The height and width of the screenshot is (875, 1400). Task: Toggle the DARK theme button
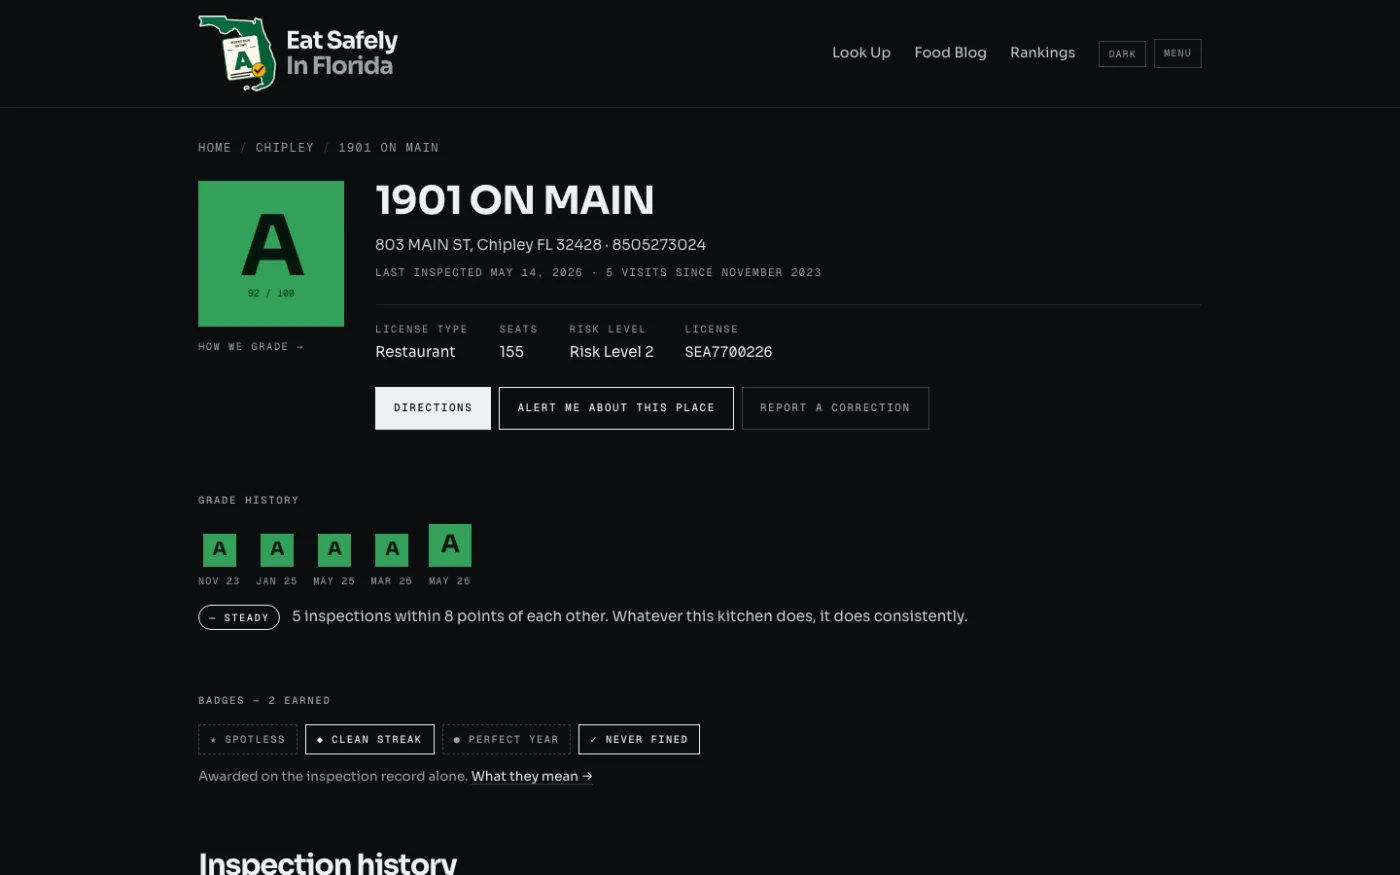[1122, 54]
